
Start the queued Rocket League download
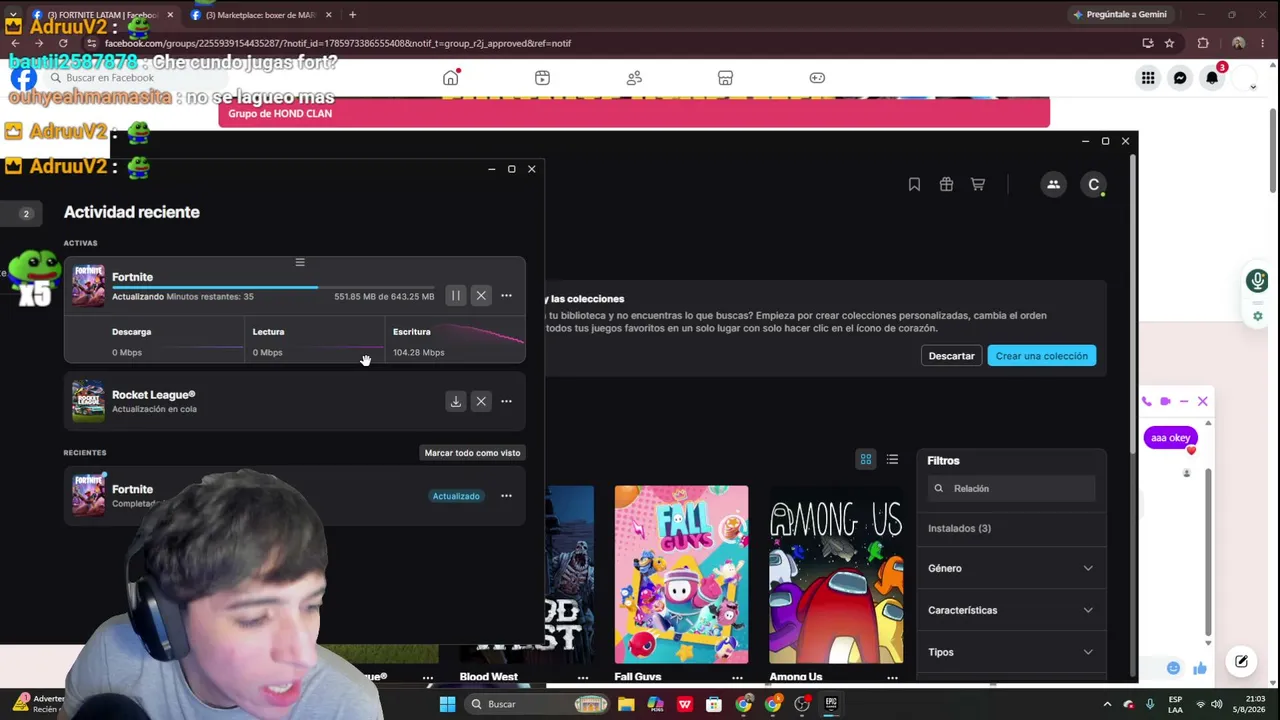click(455, 402)
